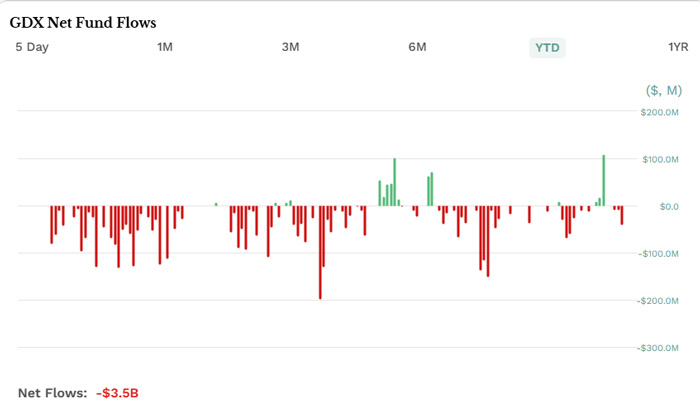The height and width of the screenshot is (411, 700).
Task: Click the $0.0 baseline axis label
Action: [x=667, y=207]
